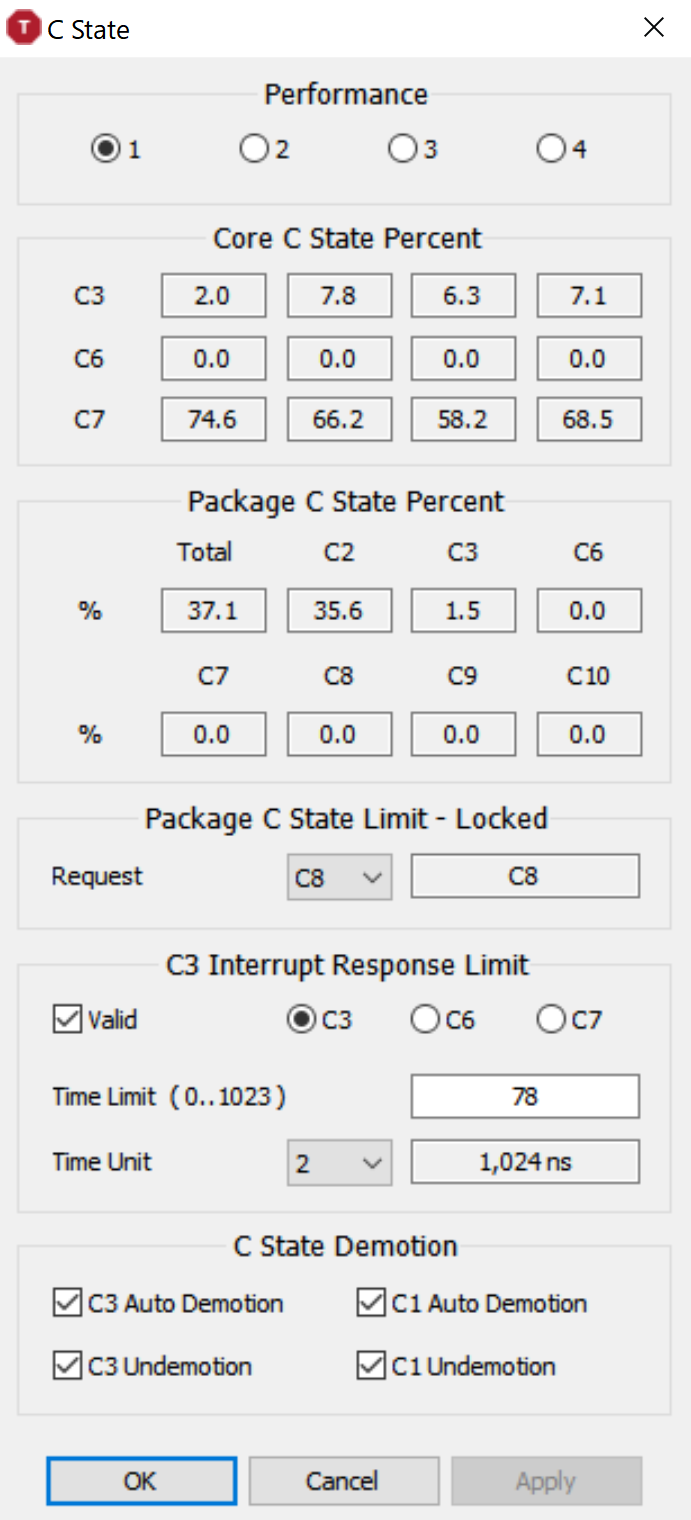This screenshot has width=691, height=1520.
Task: Disable C3 Auto Demotion
Action: click(x=68, y=1304)
